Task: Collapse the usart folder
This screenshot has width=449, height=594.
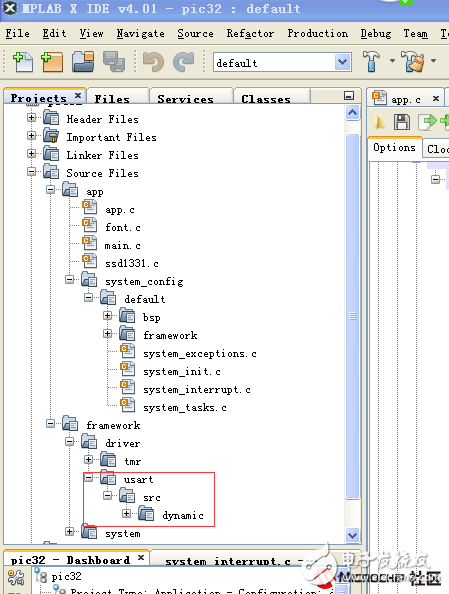Action: (x=88, y=477)
